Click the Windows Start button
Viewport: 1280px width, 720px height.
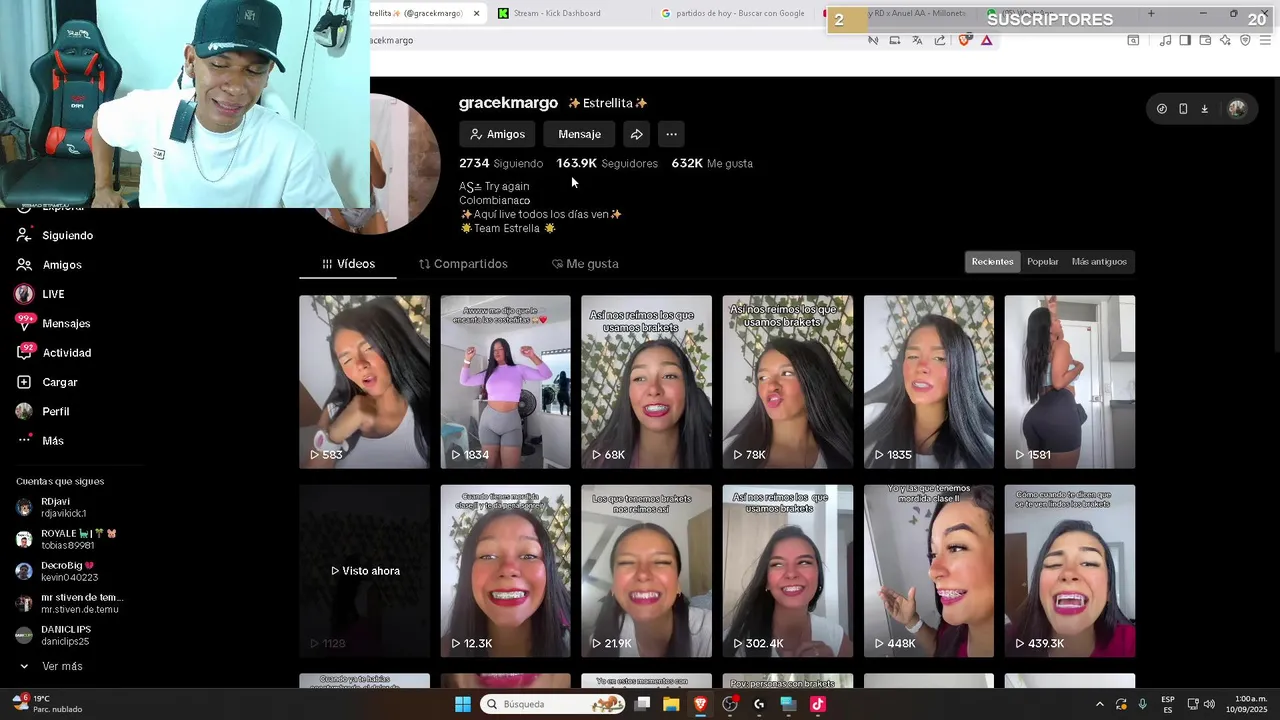pyautogui.click(x=463, y=704)
